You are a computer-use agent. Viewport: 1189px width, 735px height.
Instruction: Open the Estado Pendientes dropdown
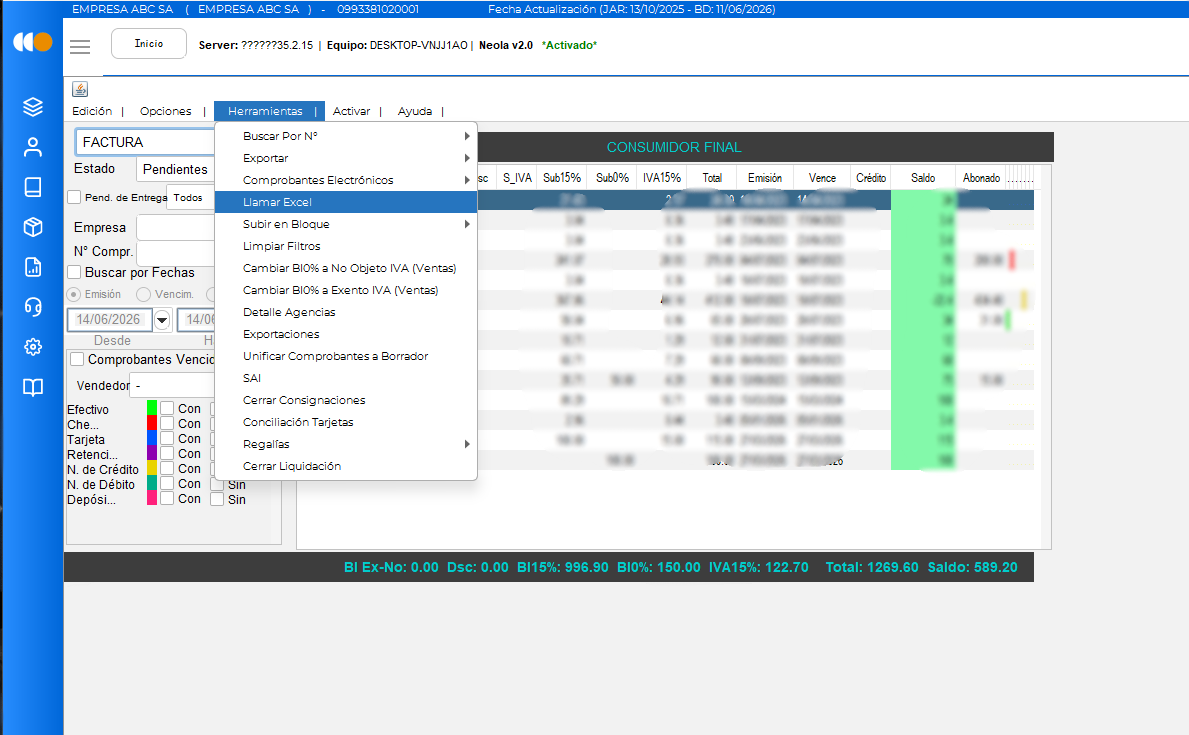[x=176, y=169]
